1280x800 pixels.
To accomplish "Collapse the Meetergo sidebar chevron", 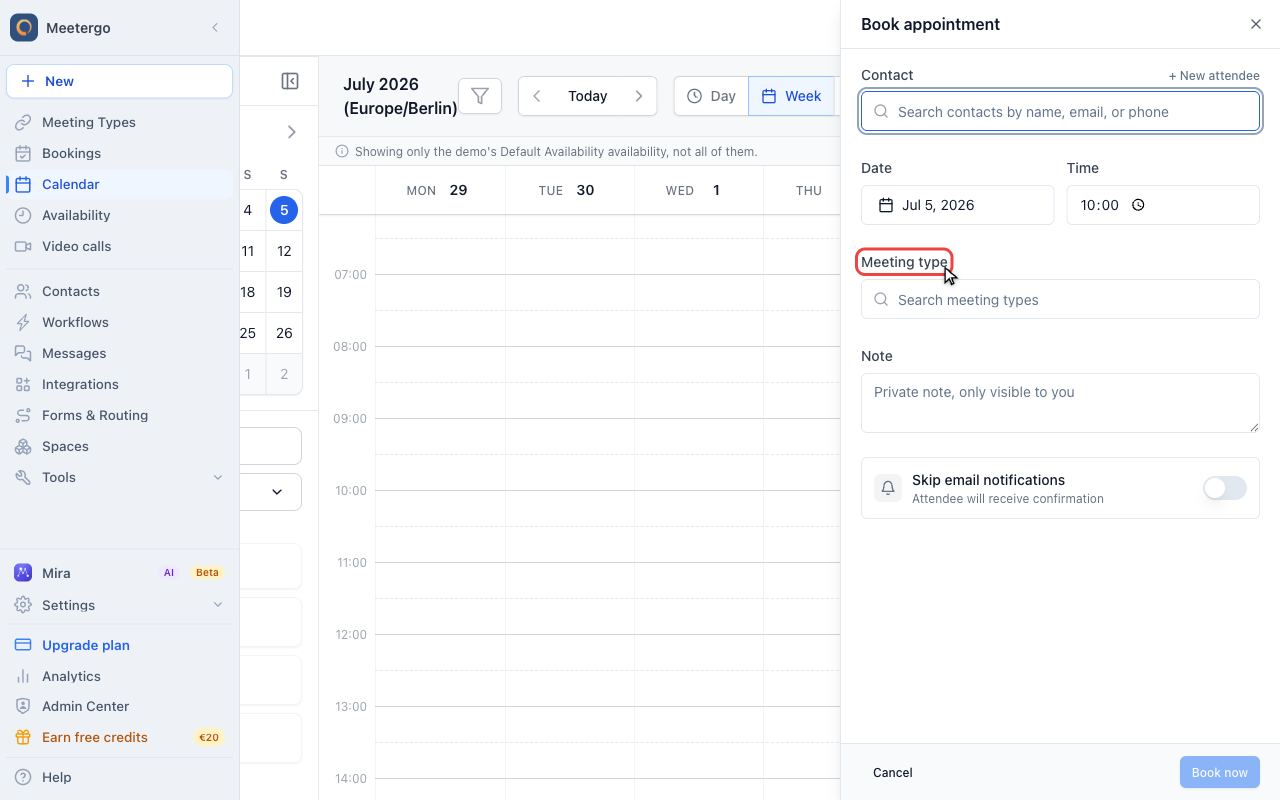I will [x=215, y=28].
